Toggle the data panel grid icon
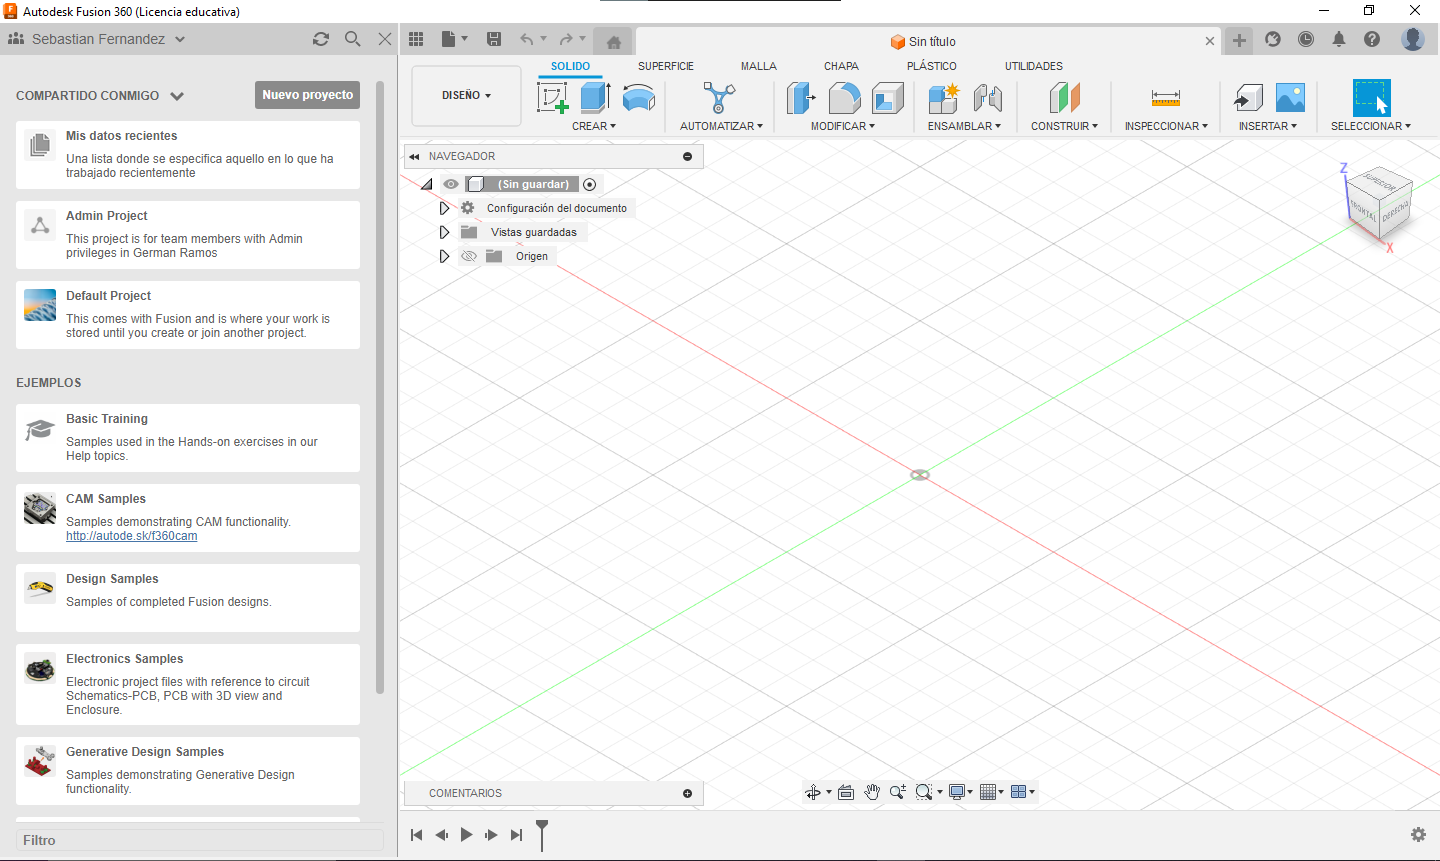Image resolution: width=1440 pixels, height=861 pixels. point(416,39)
